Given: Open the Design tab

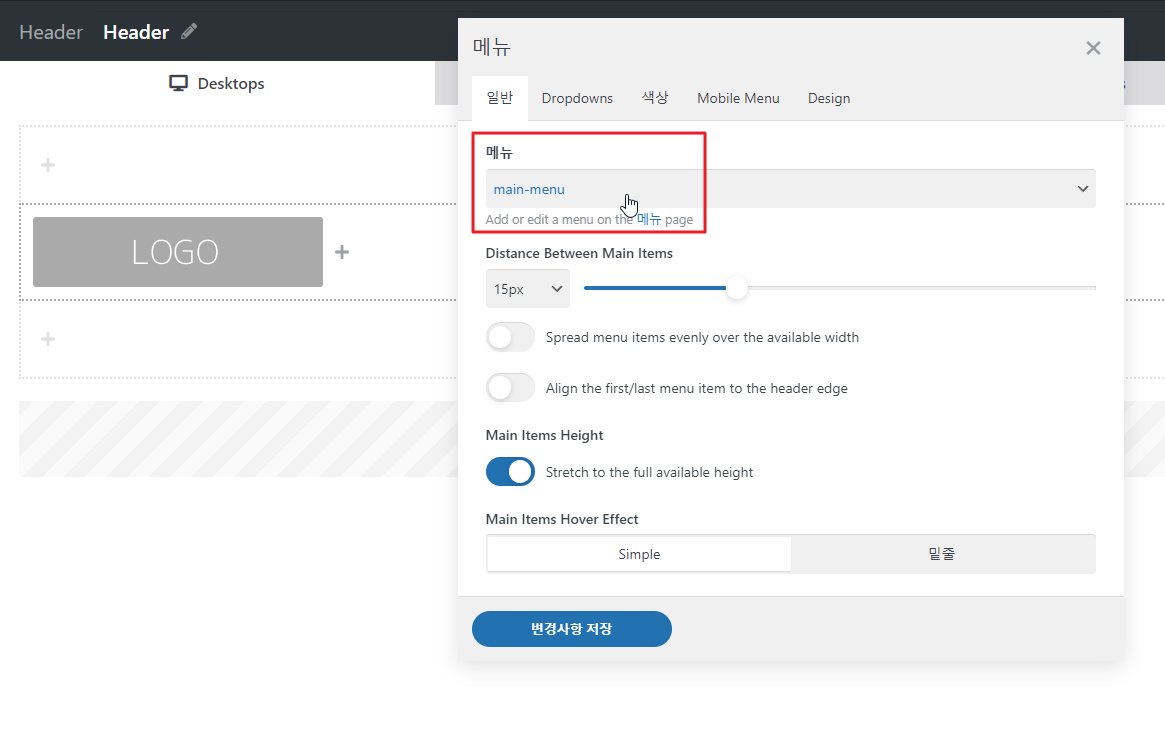Looking at the screenshot, I should tap(828, 98).
